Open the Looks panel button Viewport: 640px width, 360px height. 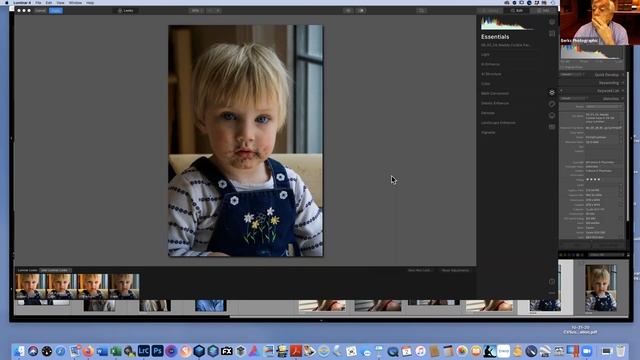coord(126,11)
